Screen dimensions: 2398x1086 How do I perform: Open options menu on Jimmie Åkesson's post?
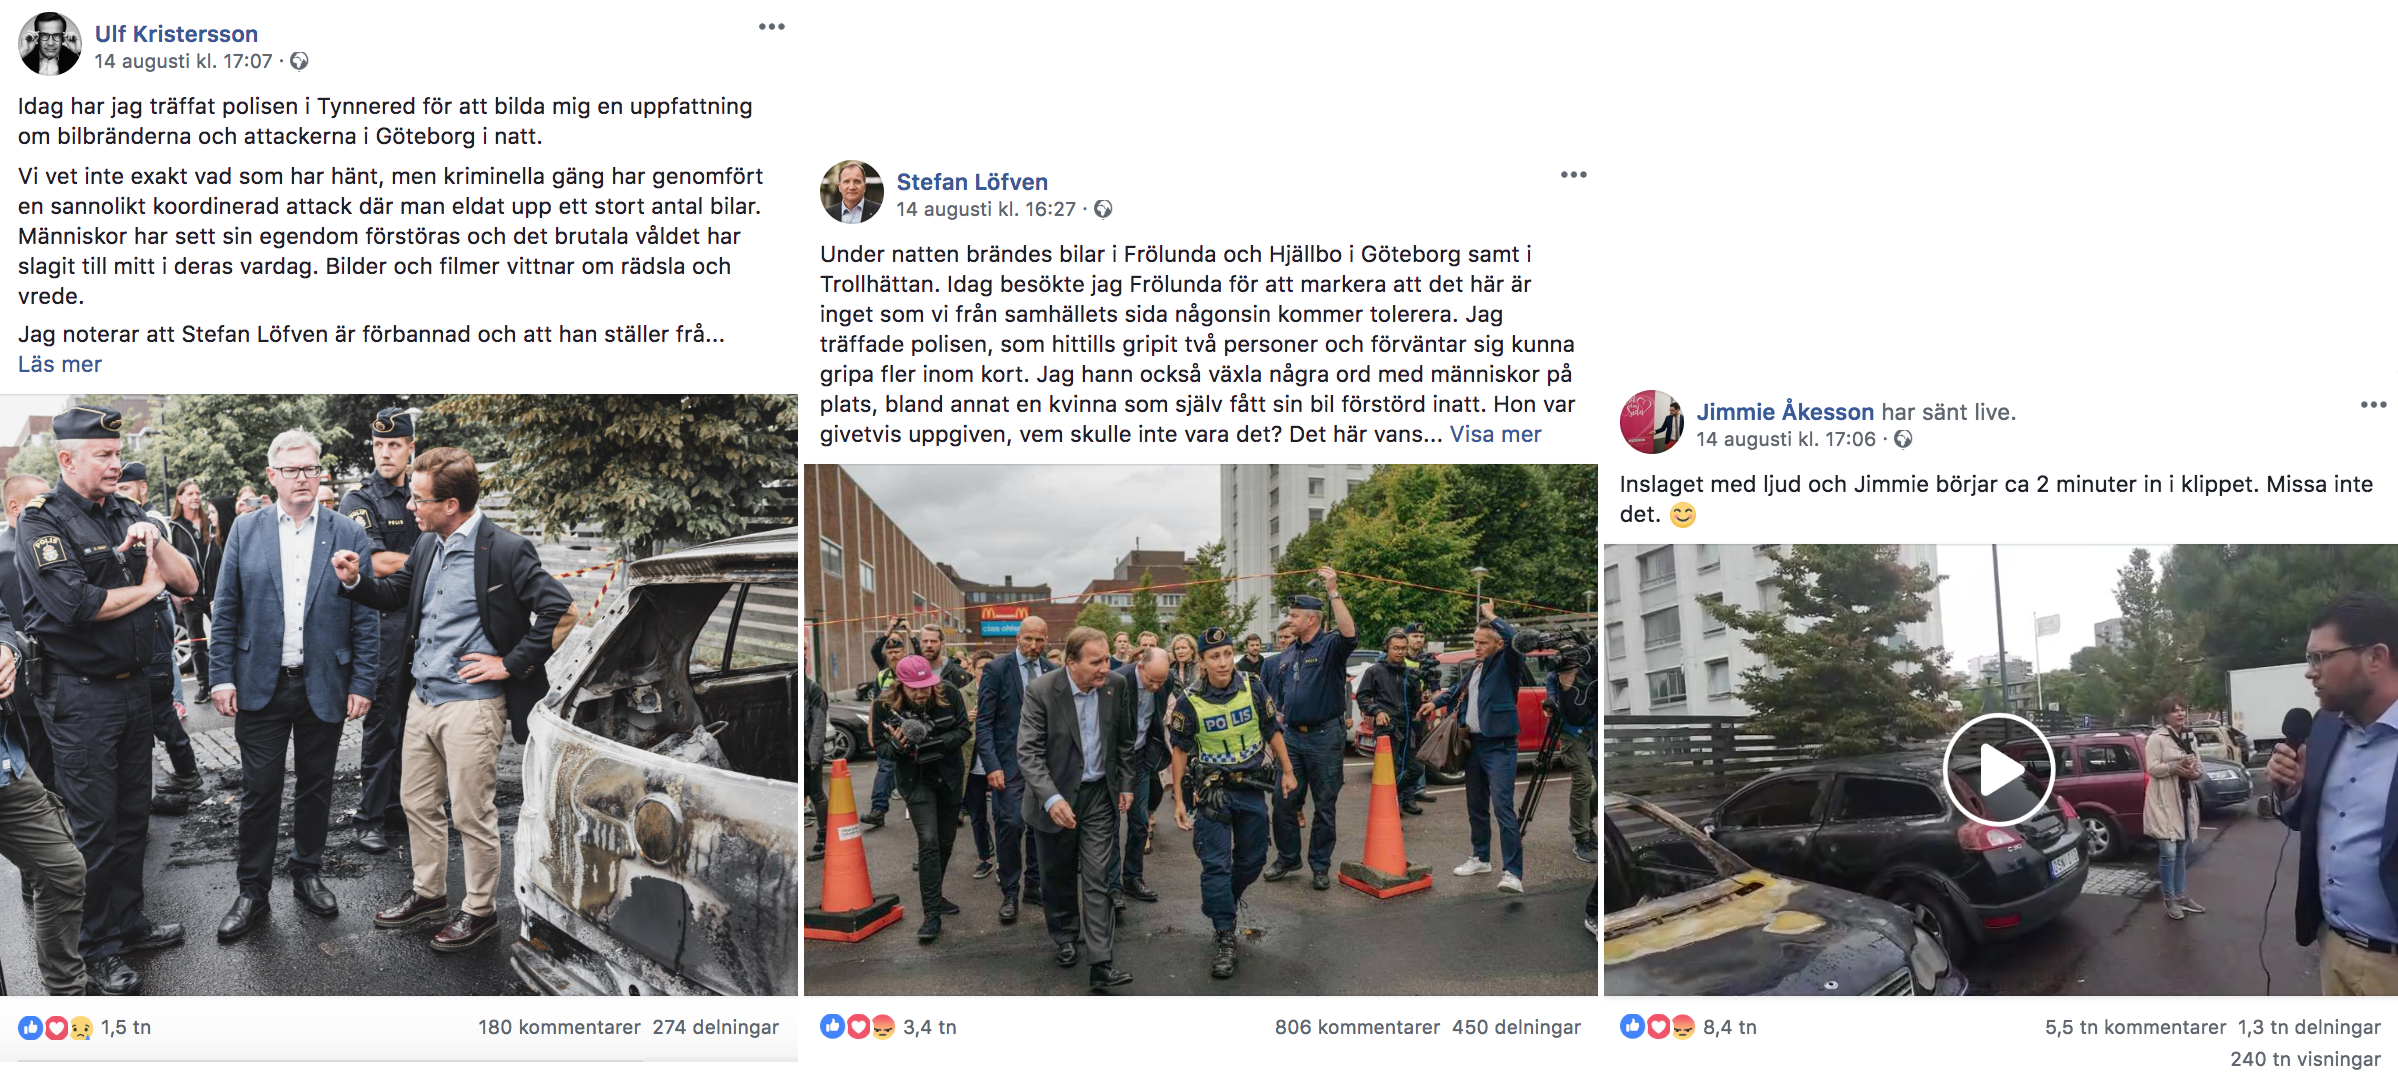pyautogui.click(x=2374, y=405)
